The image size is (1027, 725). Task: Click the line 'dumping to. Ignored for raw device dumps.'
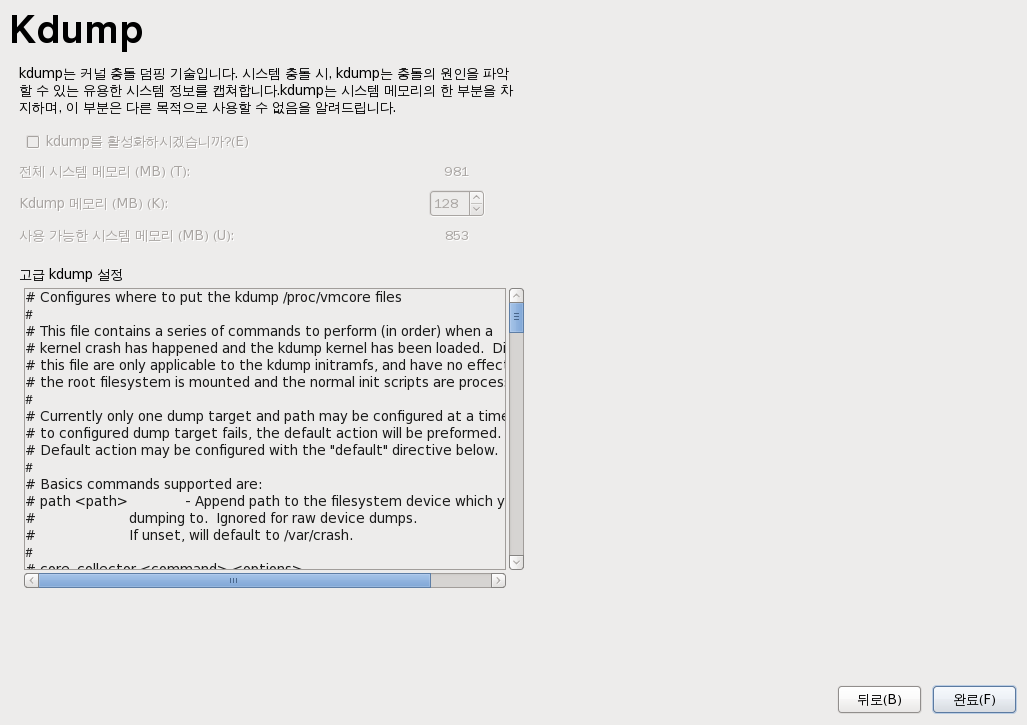tap(273, 519)
